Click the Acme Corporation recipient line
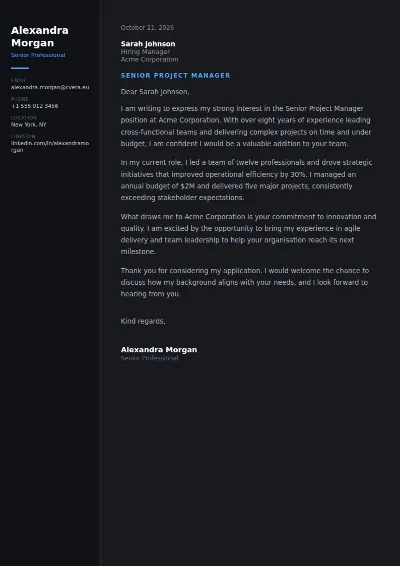Screen dimensions: 400x566 point(149,60)
